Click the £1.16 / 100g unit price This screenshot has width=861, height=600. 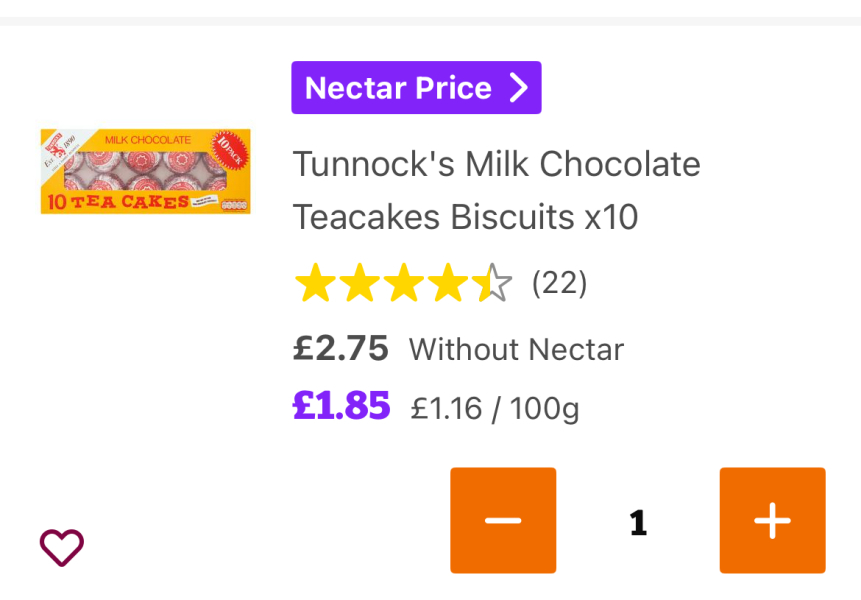click(495, 408)
